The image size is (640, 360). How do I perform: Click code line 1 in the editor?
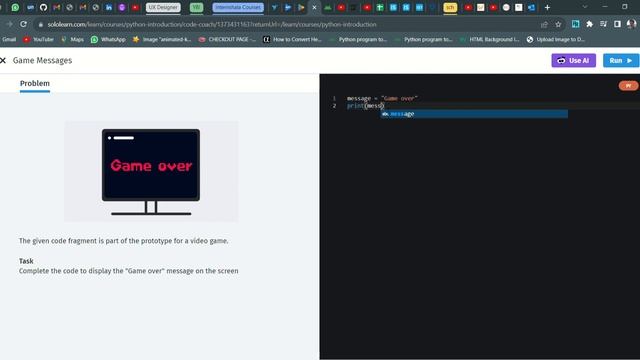click(382, 98)
